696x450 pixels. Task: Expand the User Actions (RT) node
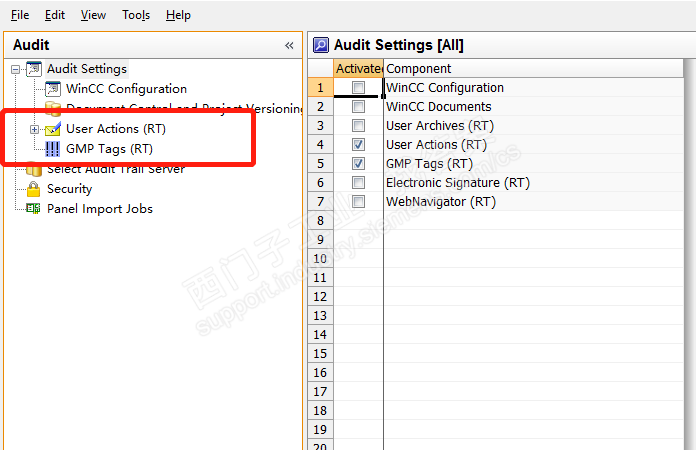click(34, 129)
